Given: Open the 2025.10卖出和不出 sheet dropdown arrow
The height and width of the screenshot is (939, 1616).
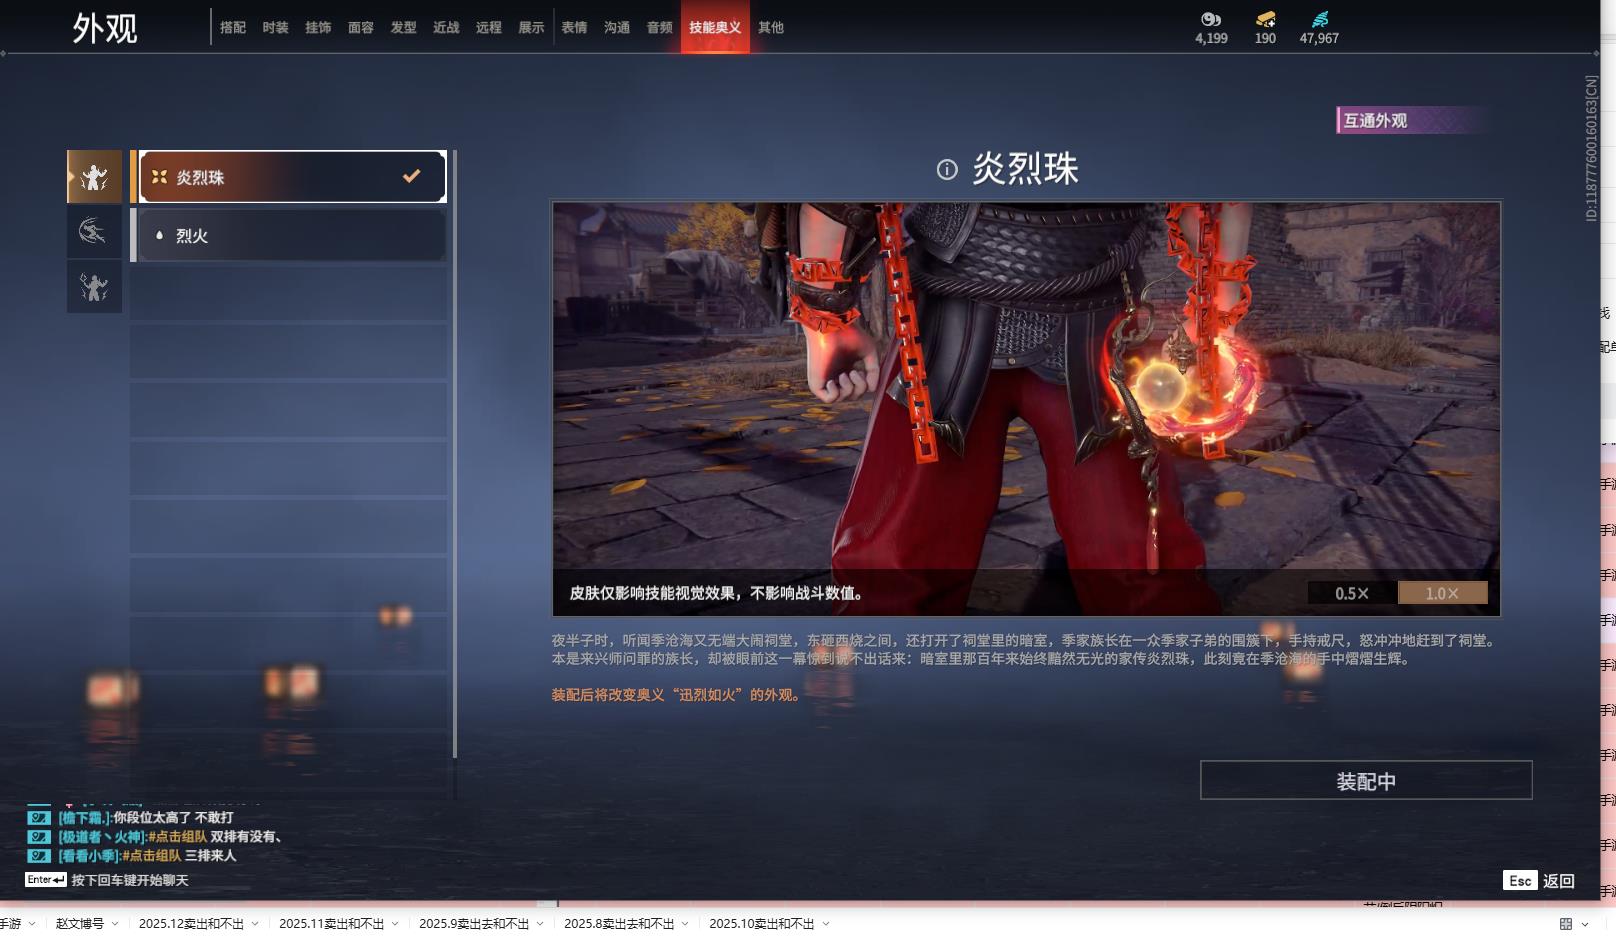Looking at the screenshot, I should (826, 924).
